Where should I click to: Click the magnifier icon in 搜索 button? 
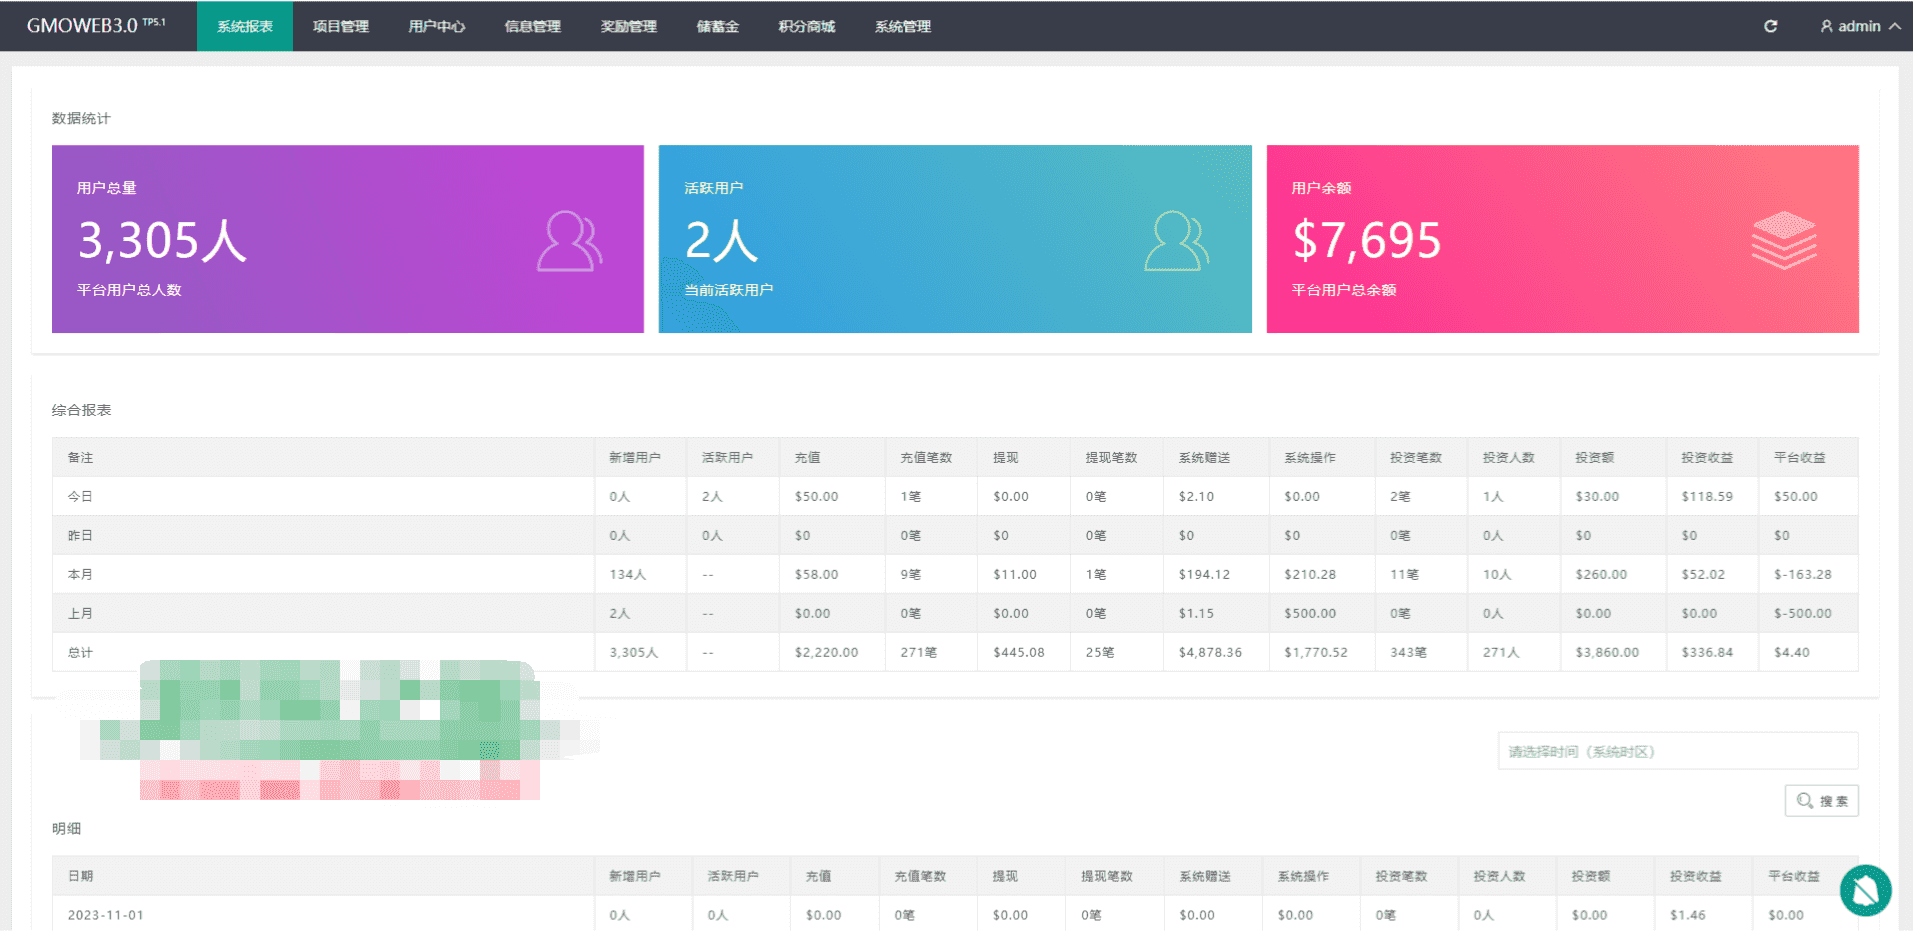(x=1804, y=801)
